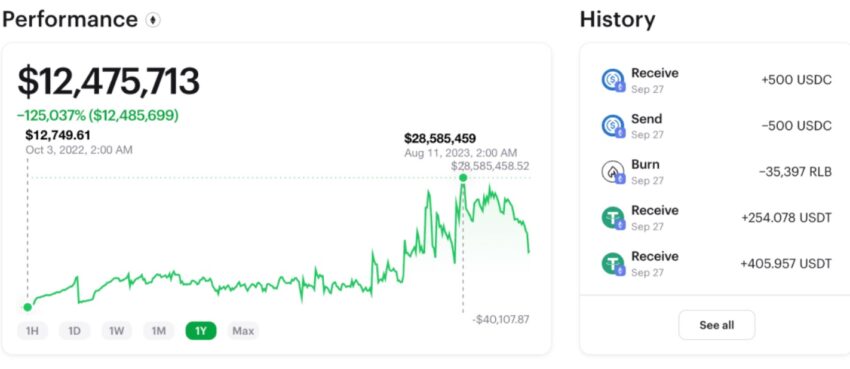Show Max time range

pos(243,331)
